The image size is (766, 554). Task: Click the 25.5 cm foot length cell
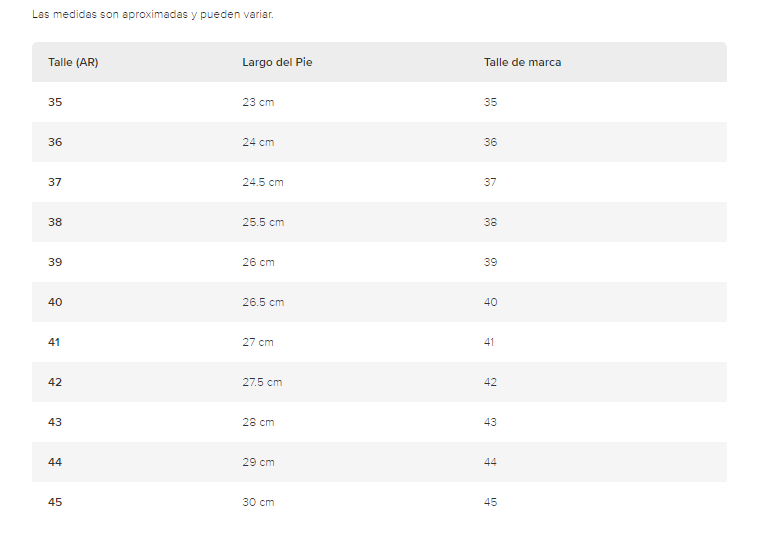click(x=263, y=222)
